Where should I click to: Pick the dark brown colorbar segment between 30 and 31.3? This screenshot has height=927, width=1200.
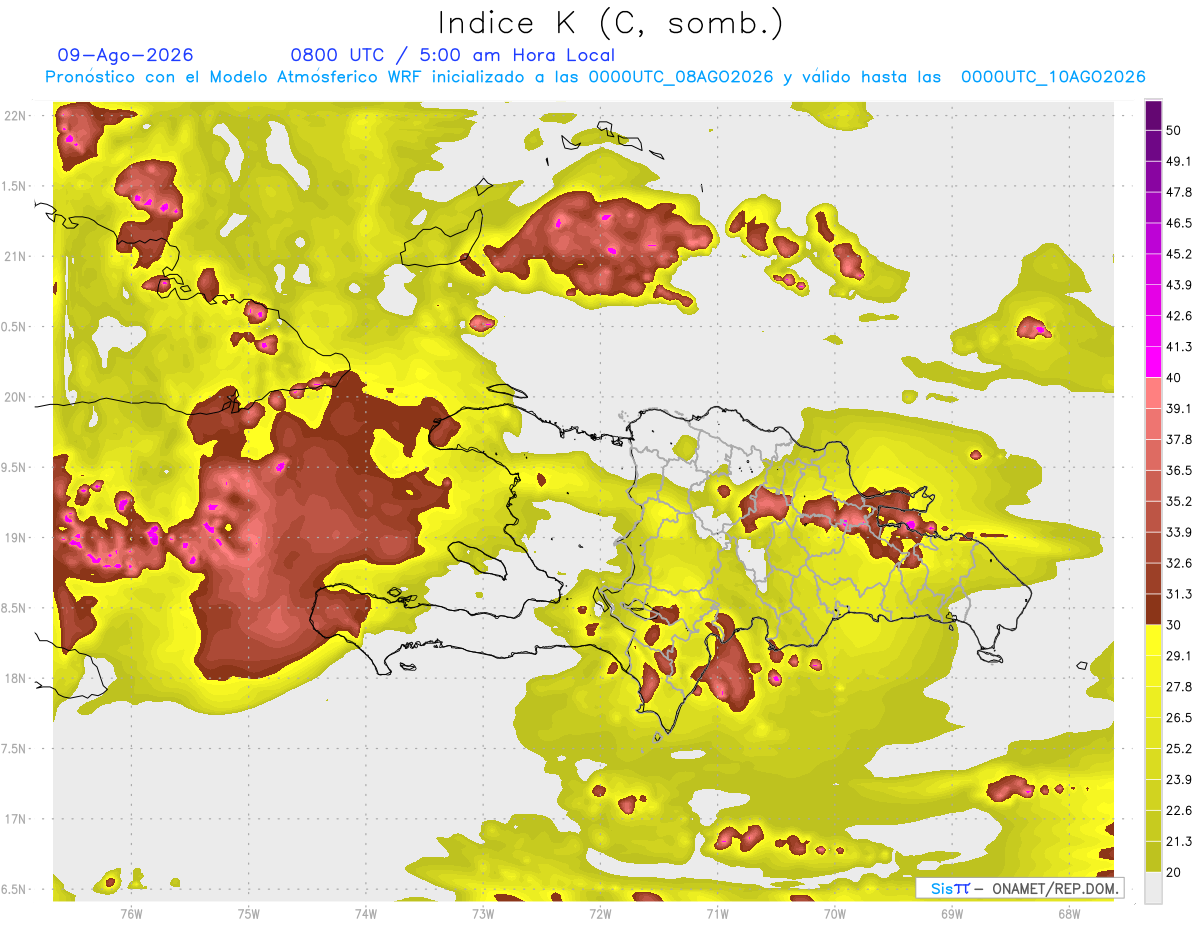point(1154,609)
